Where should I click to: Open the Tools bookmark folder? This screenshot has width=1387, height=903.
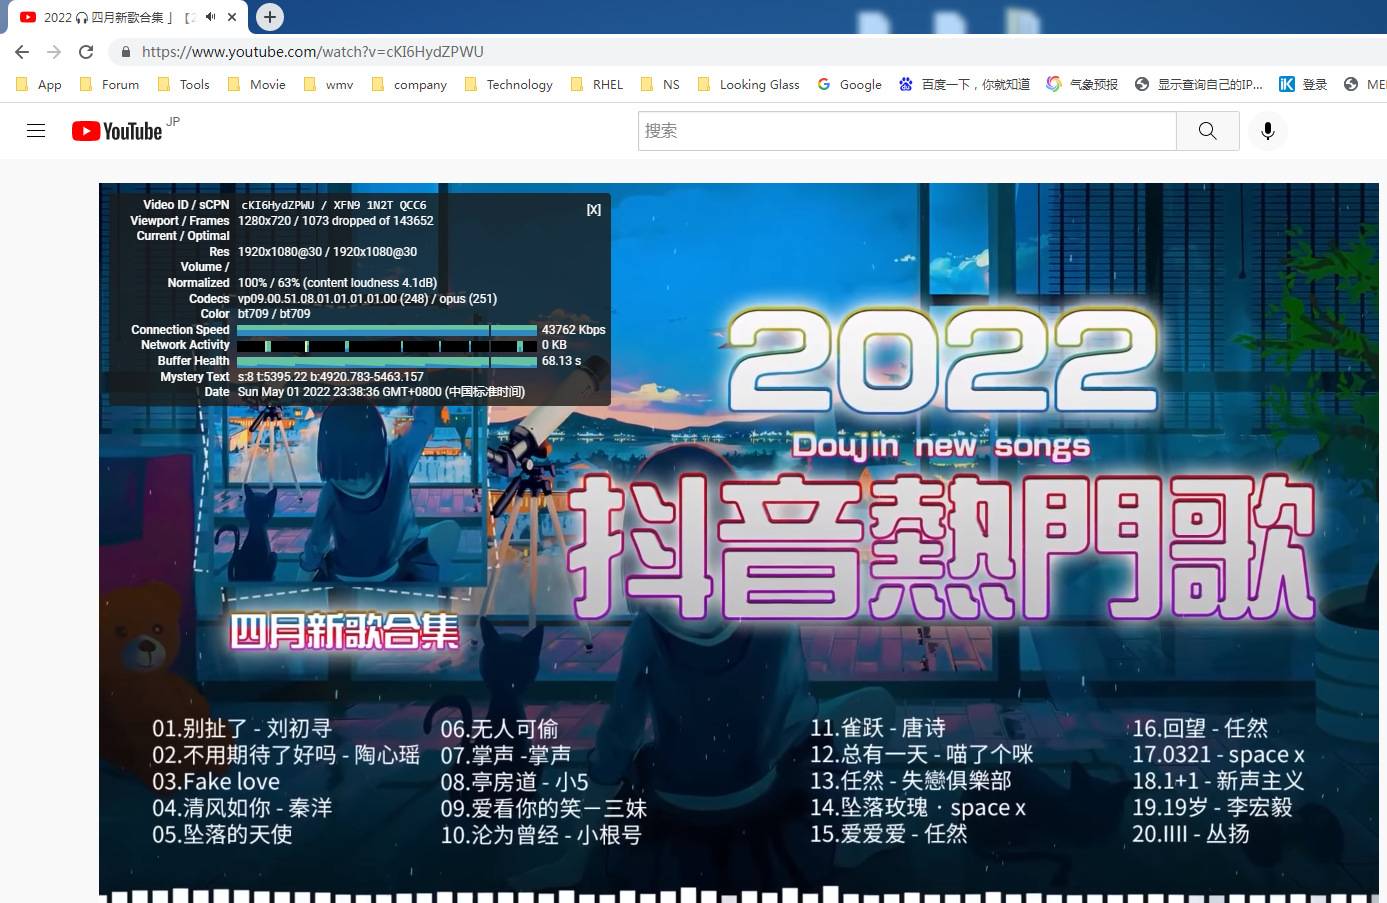pos(184,85)
